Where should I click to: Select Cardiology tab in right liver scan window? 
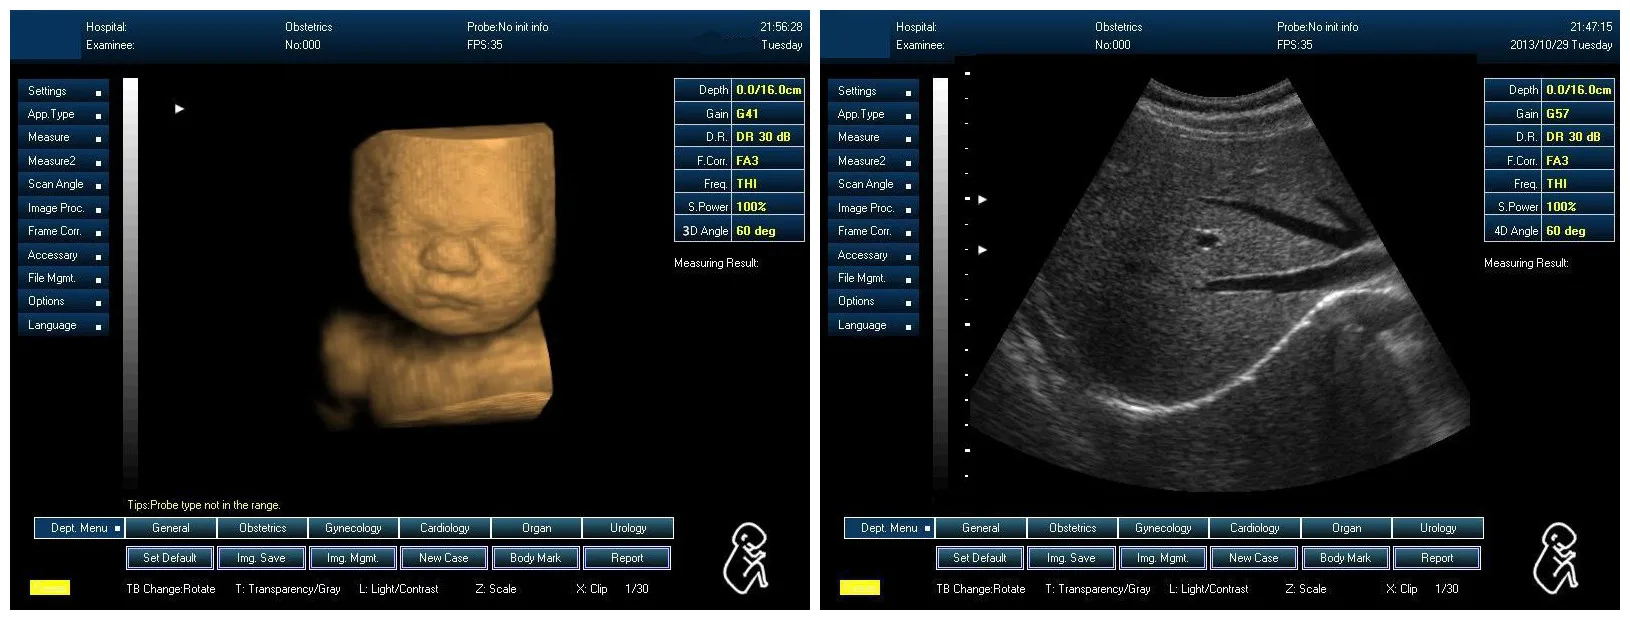coord(1255,528)
